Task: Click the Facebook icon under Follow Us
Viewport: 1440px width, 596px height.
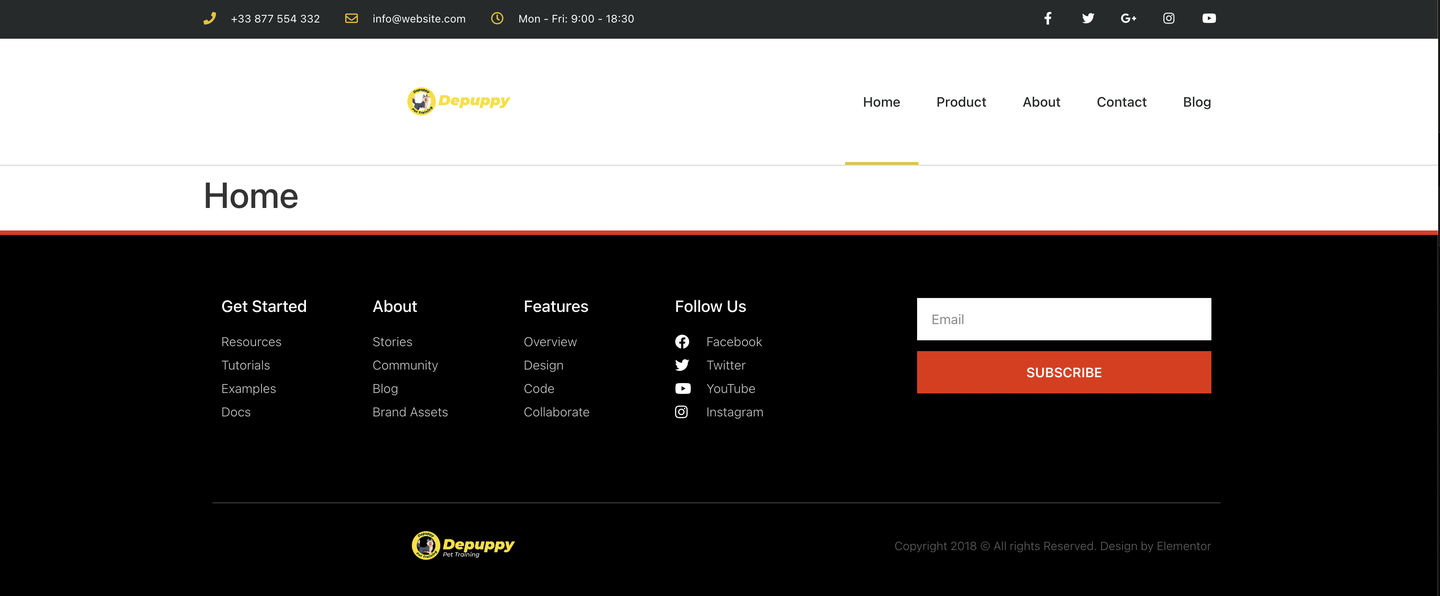Action: [682, 342]
